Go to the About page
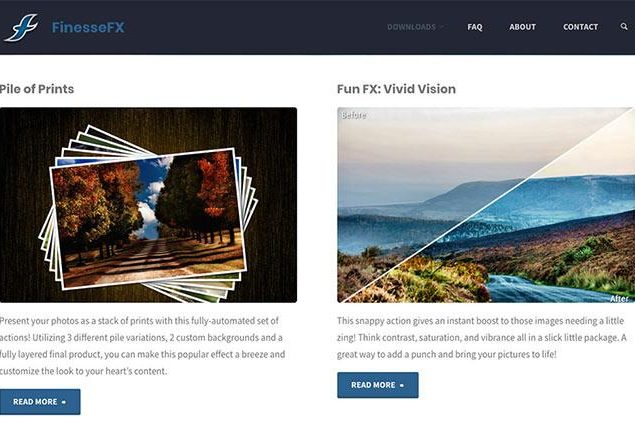This screenshot has width=635, height=424. coord(522,27)
